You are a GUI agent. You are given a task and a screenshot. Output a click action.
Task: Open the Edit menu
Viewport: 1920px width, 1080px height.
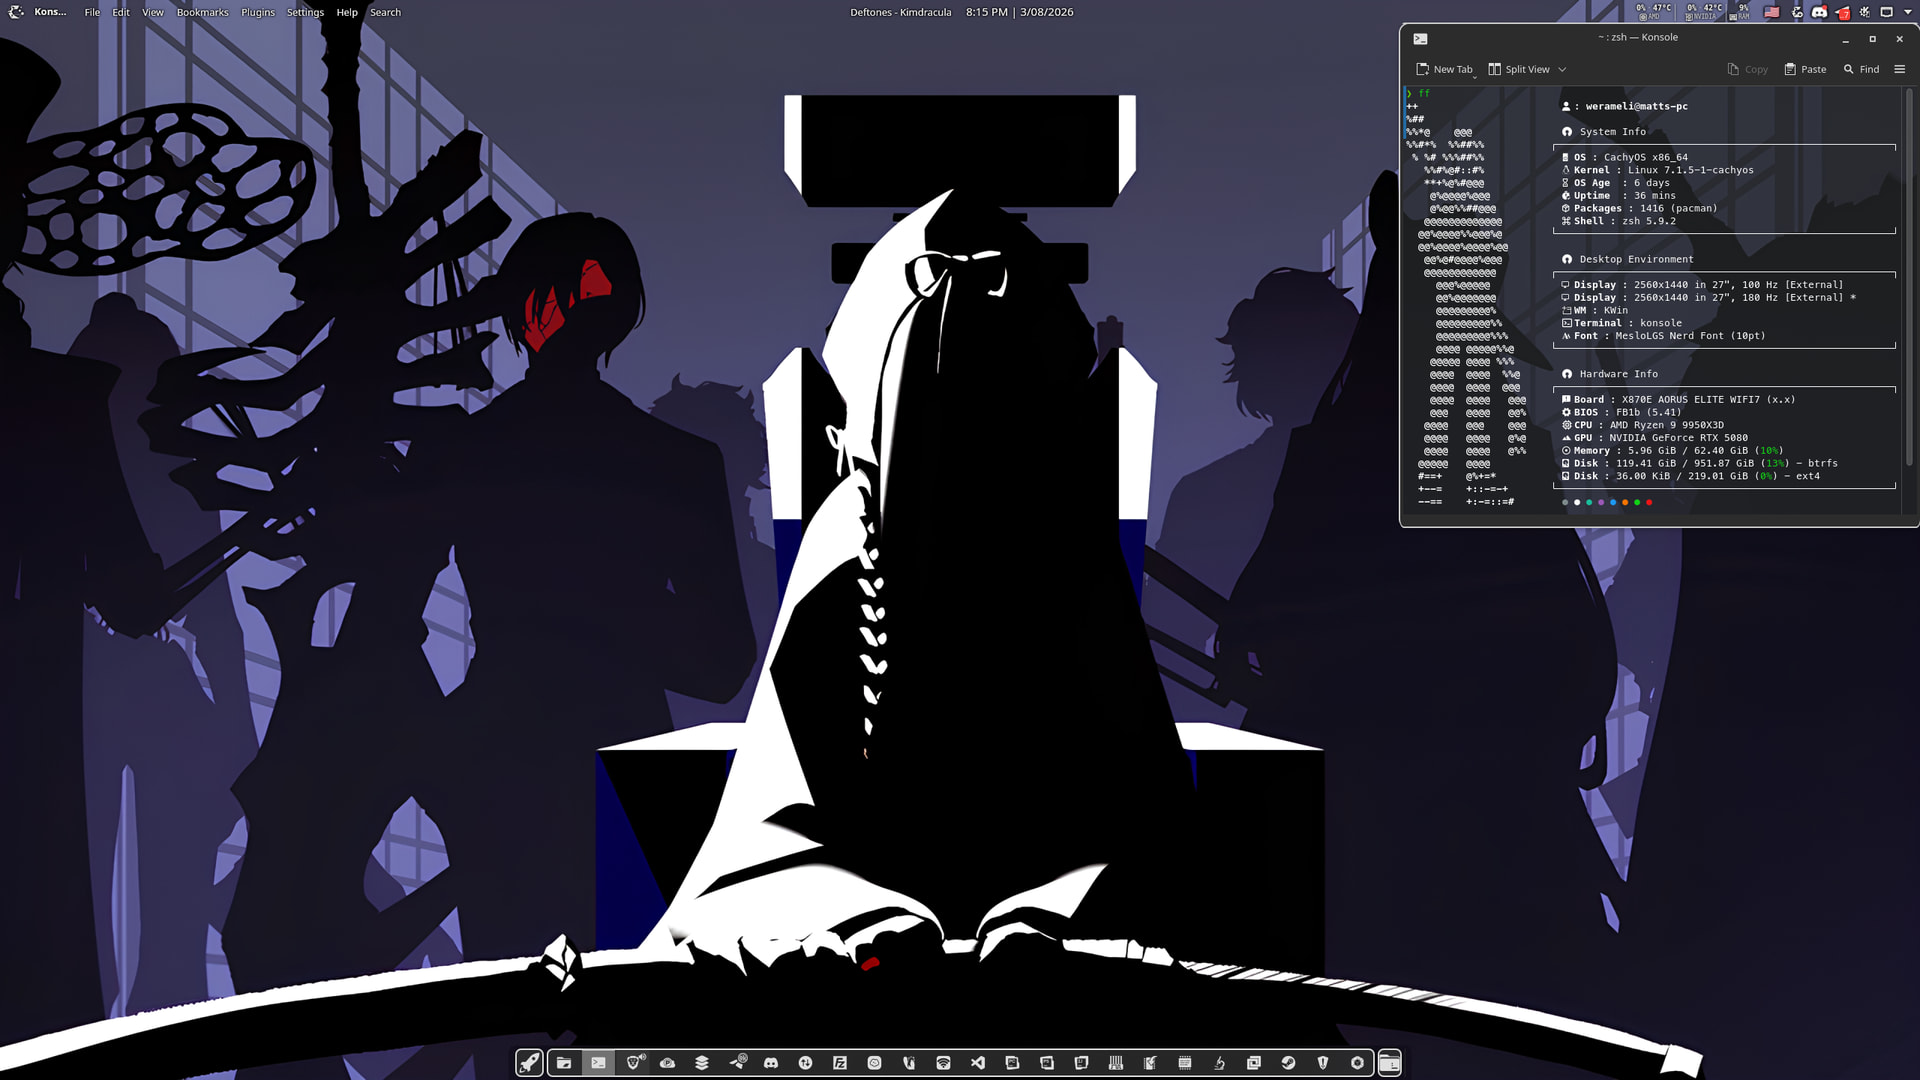point(121,12)
